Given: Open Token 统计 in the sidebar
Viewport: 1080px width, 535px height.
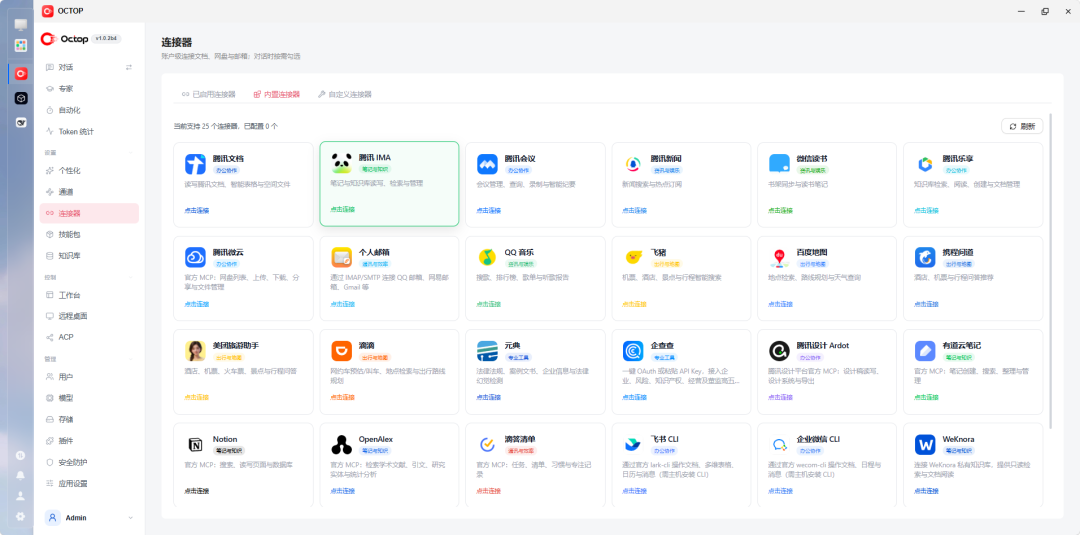Looking at the screenshot, I should click(x=90, y=132).
